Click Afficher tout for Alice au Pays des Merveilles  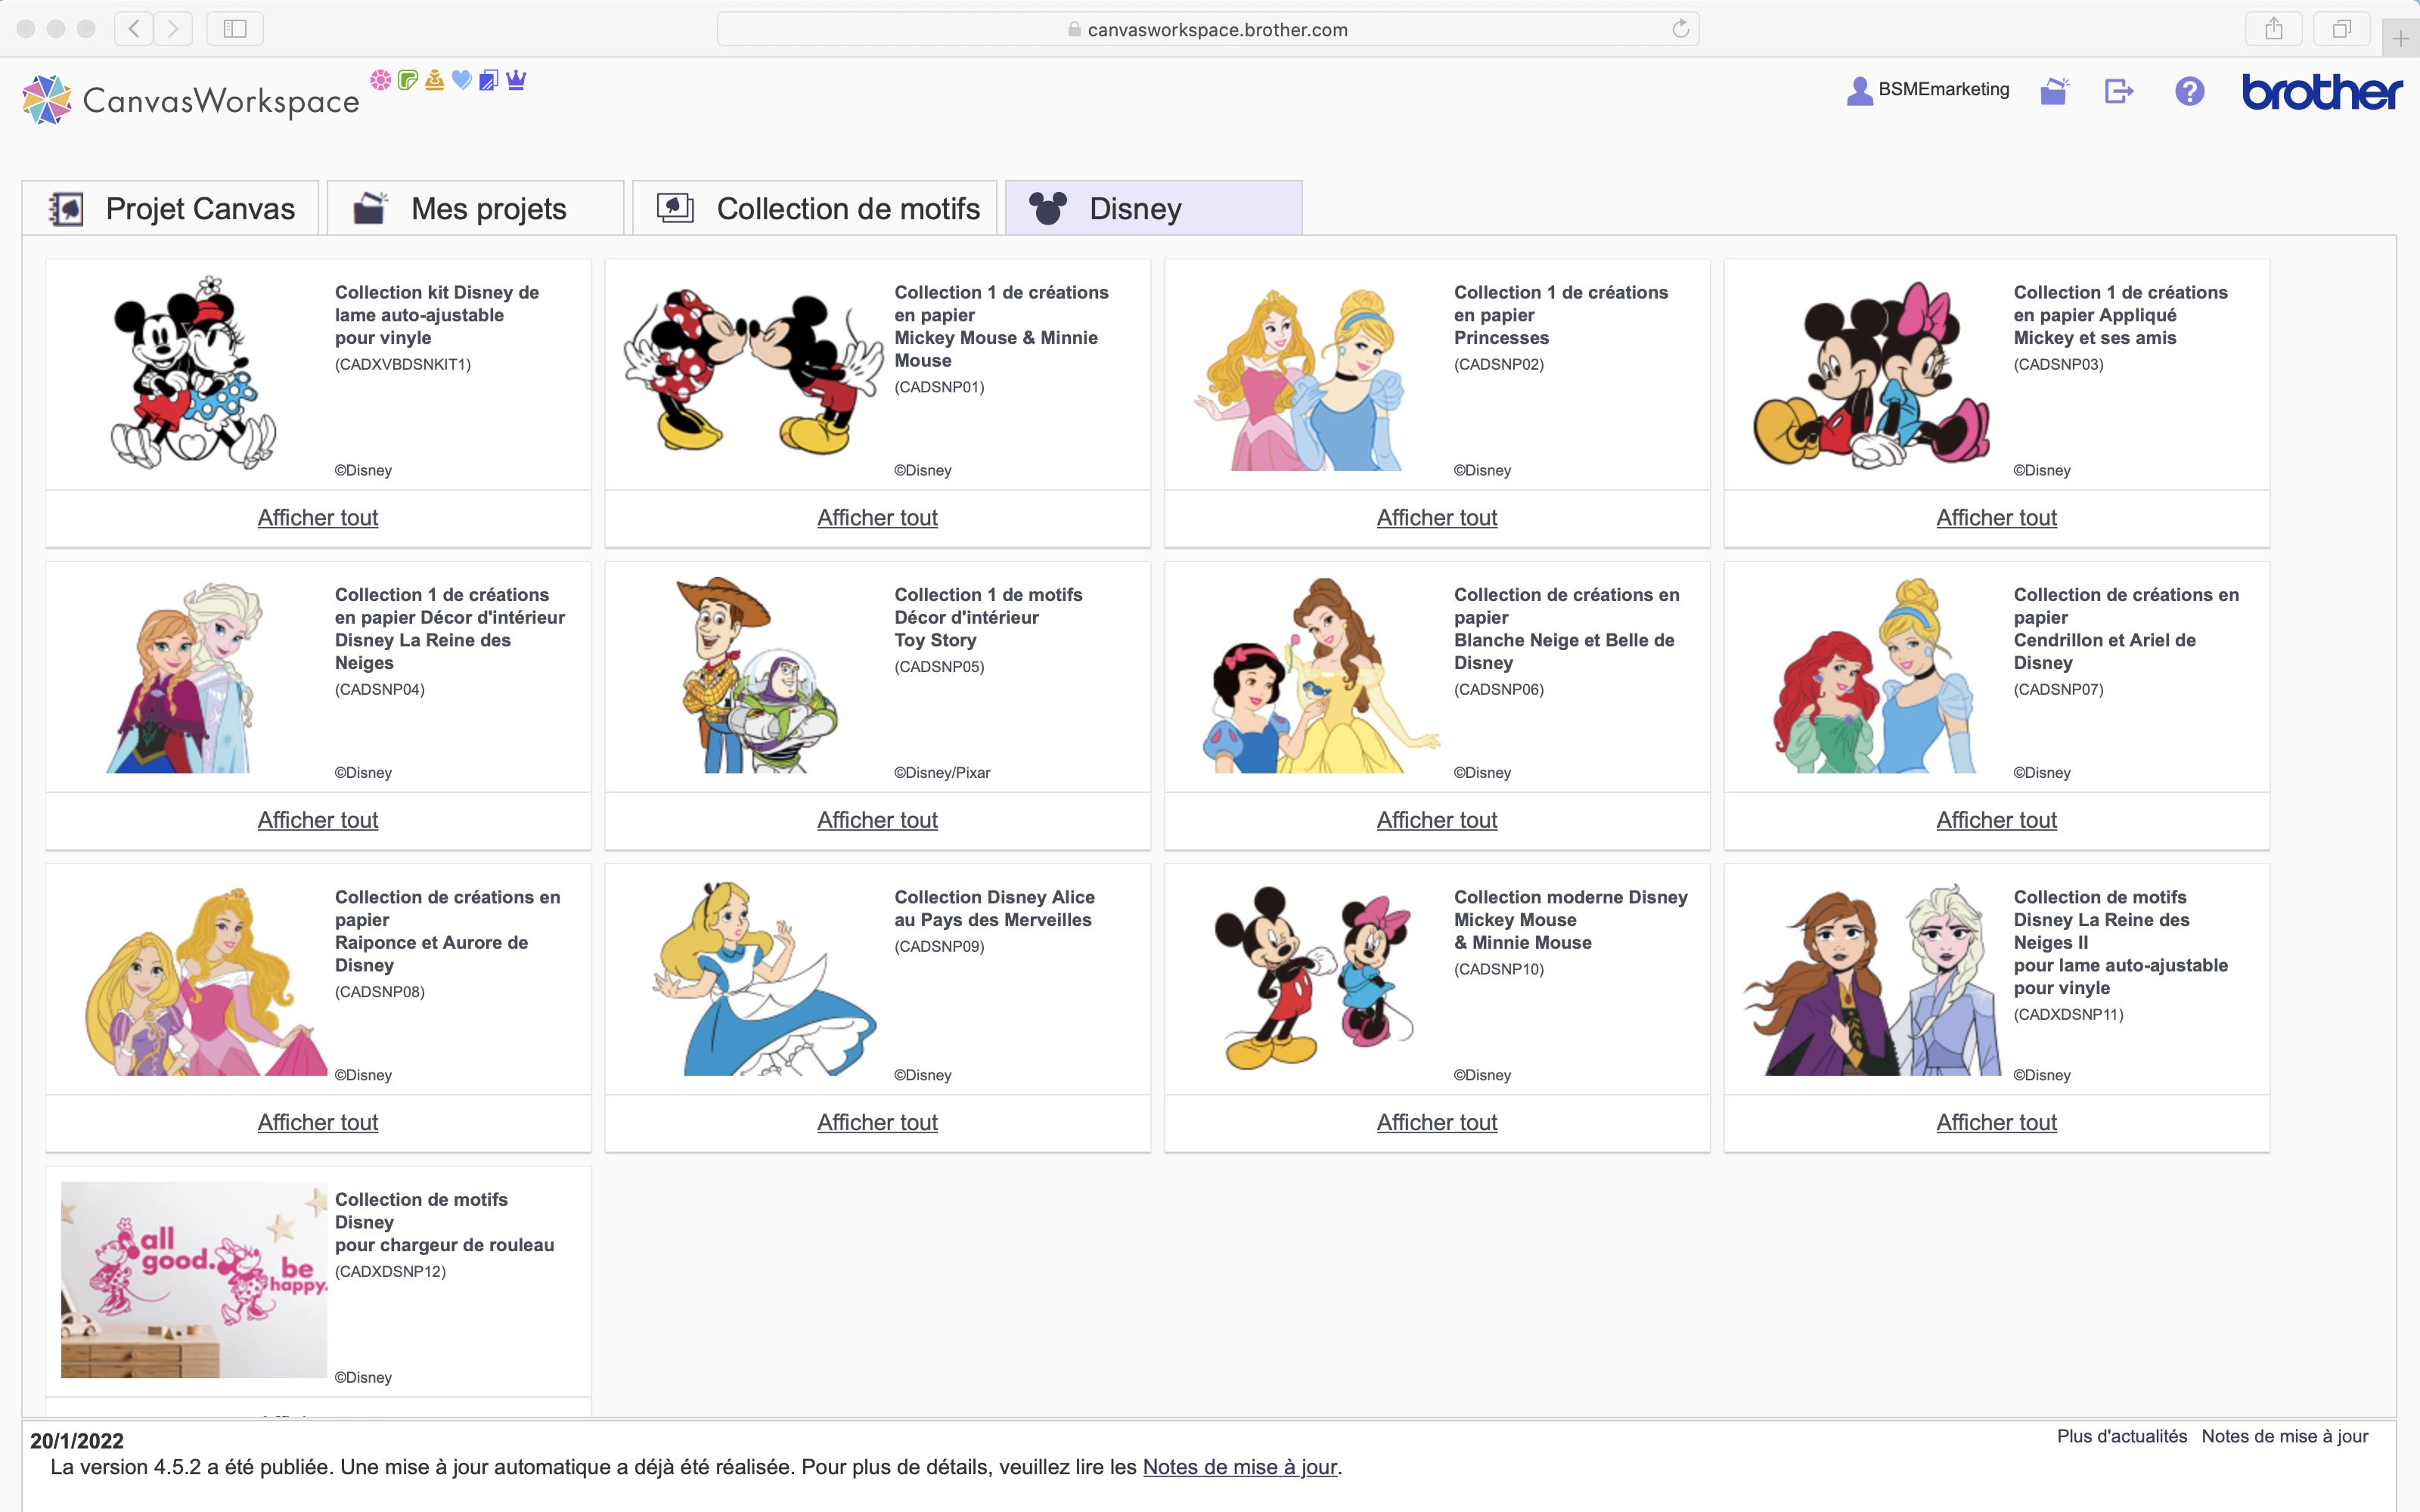877,1123
